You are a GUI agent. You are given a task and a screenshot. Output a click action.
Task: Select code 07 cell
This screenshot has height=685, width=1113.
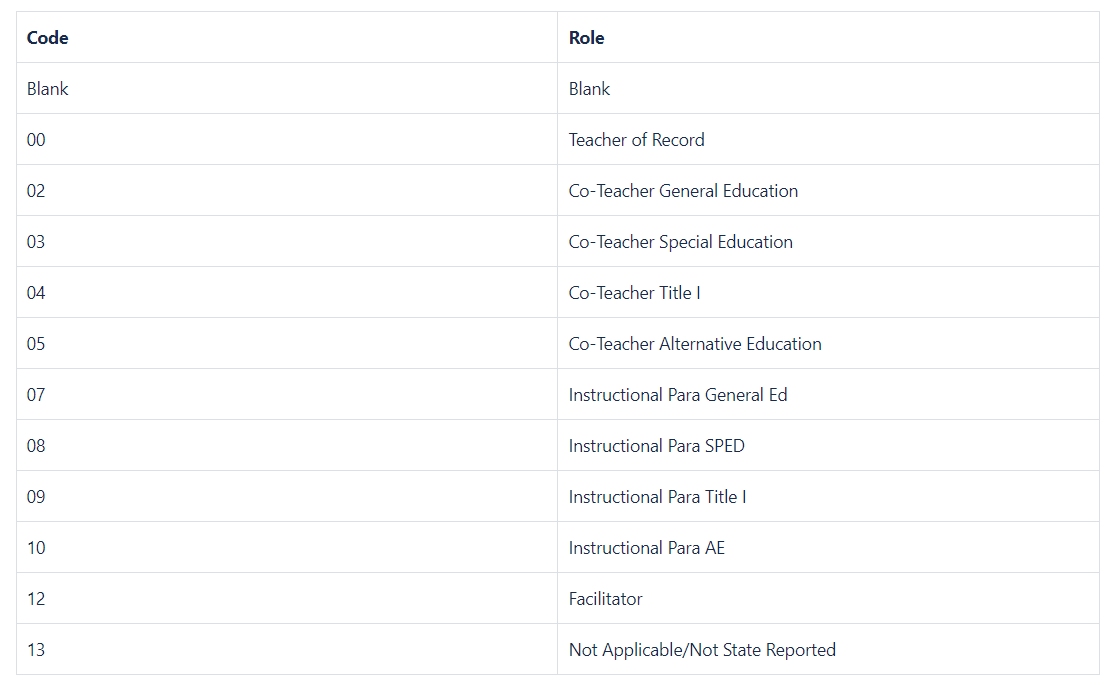click(x=36, y=395)
